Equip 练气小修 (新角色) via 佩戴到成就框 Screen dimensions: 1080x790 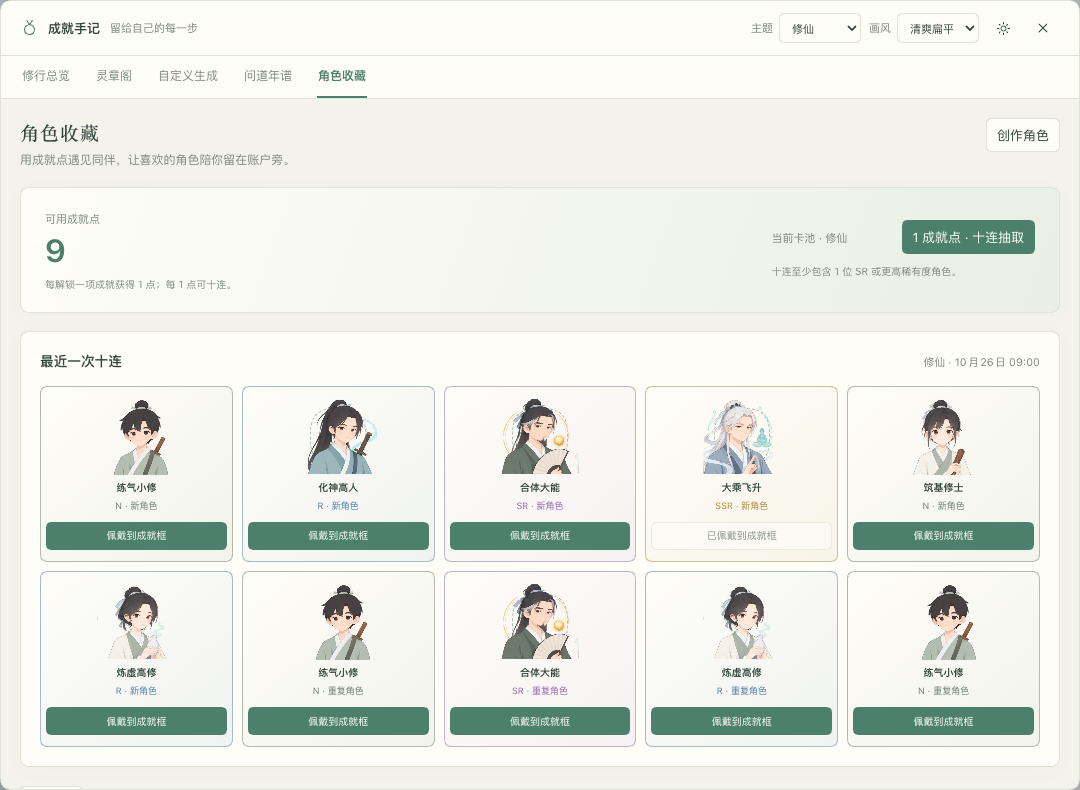(x=136, y=536)
